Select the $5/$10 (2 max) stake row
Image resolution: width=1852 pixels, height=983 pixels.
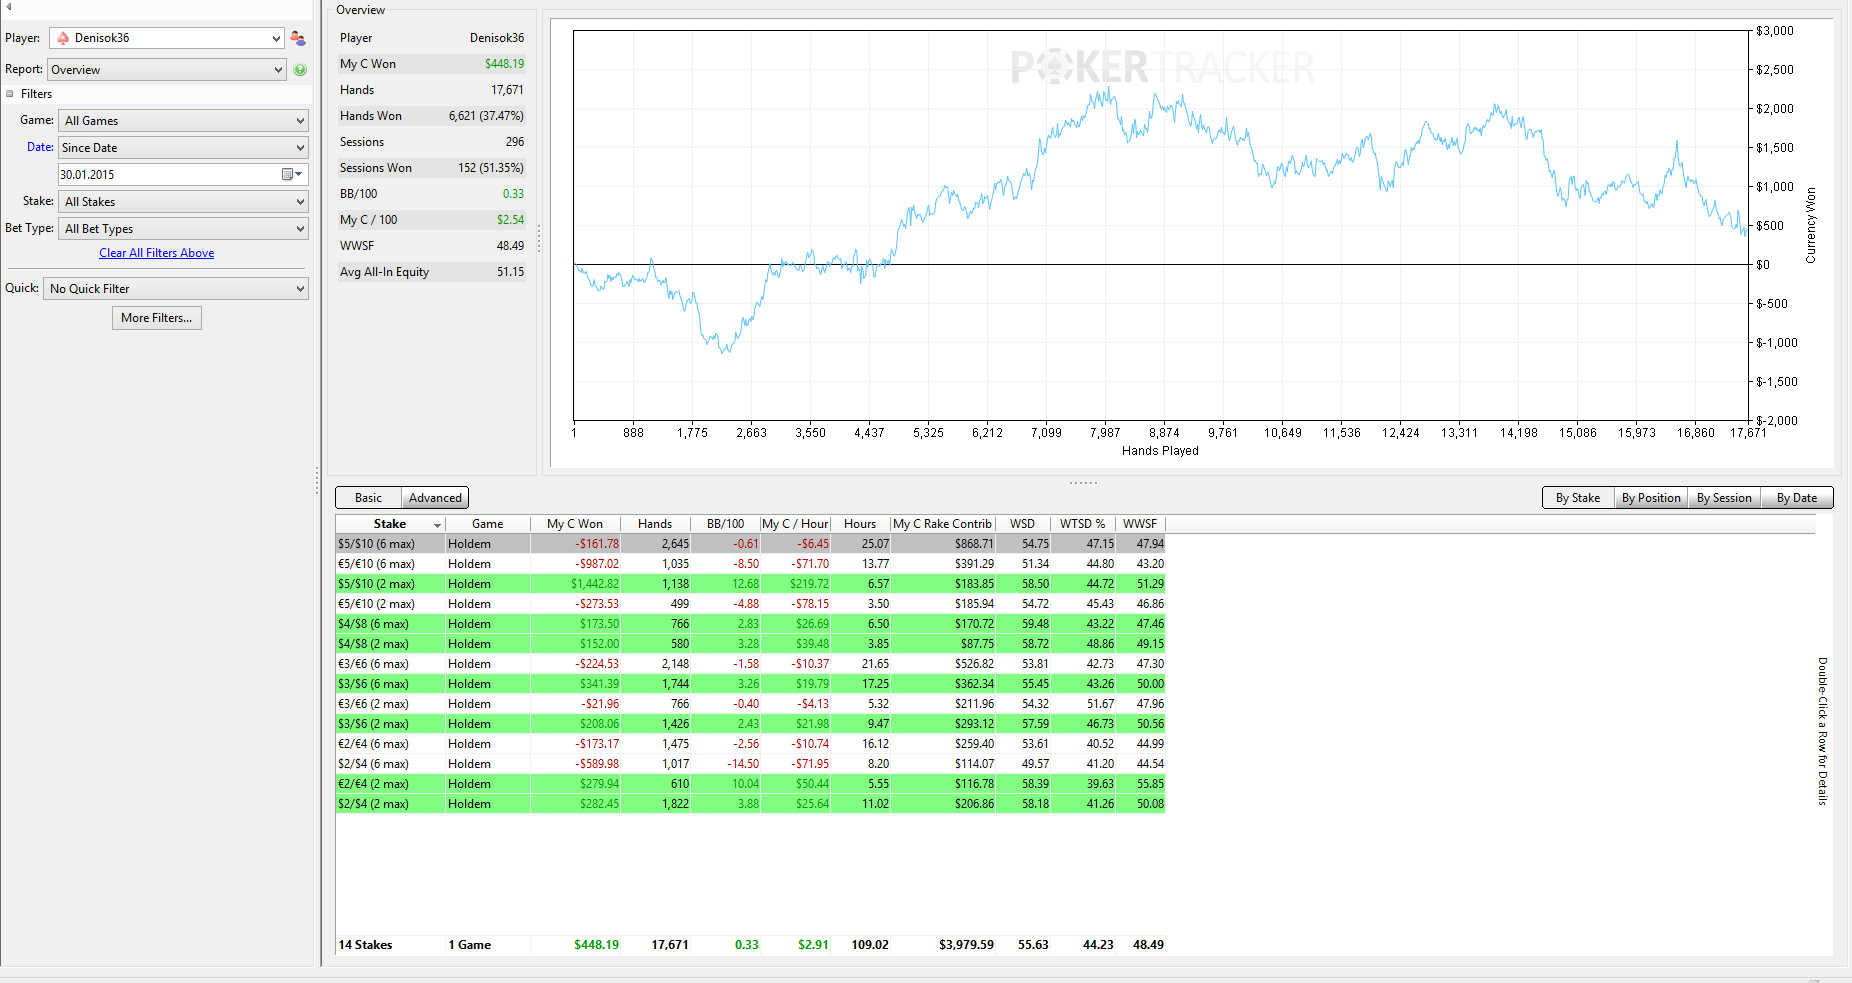click(750, 584)
